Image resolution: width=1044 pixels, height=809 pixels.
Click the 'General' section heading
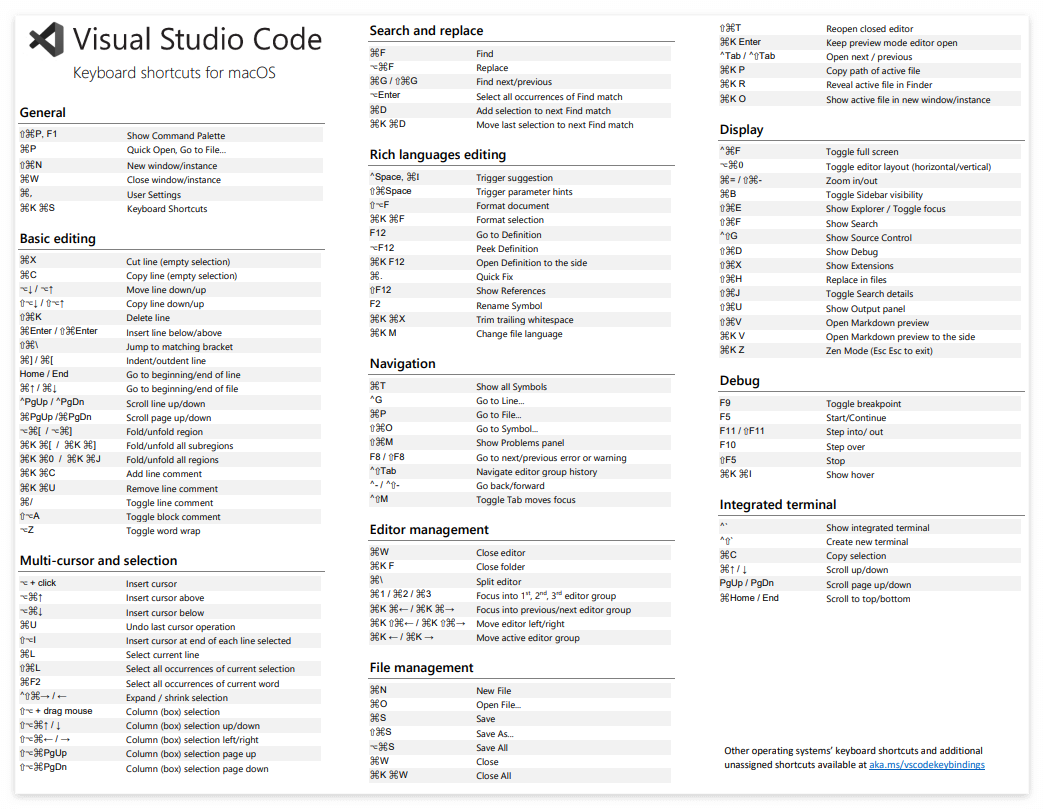[x=43, y=113]
